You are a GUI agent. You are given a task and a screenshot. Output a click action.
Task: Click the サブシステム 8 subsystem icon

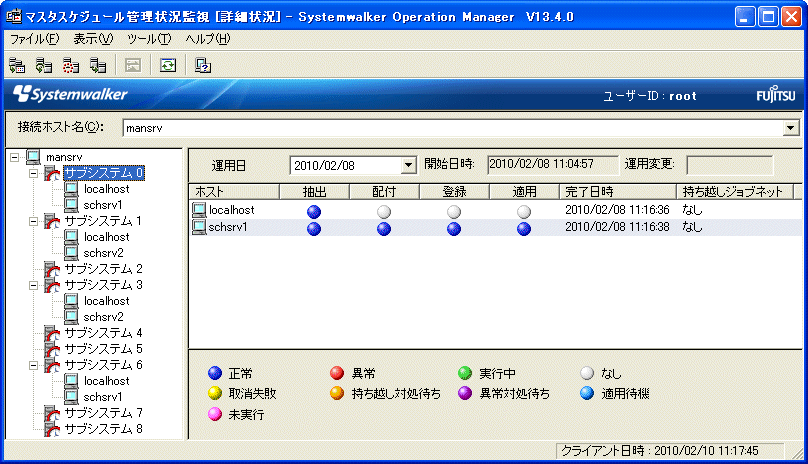[52, 429]
